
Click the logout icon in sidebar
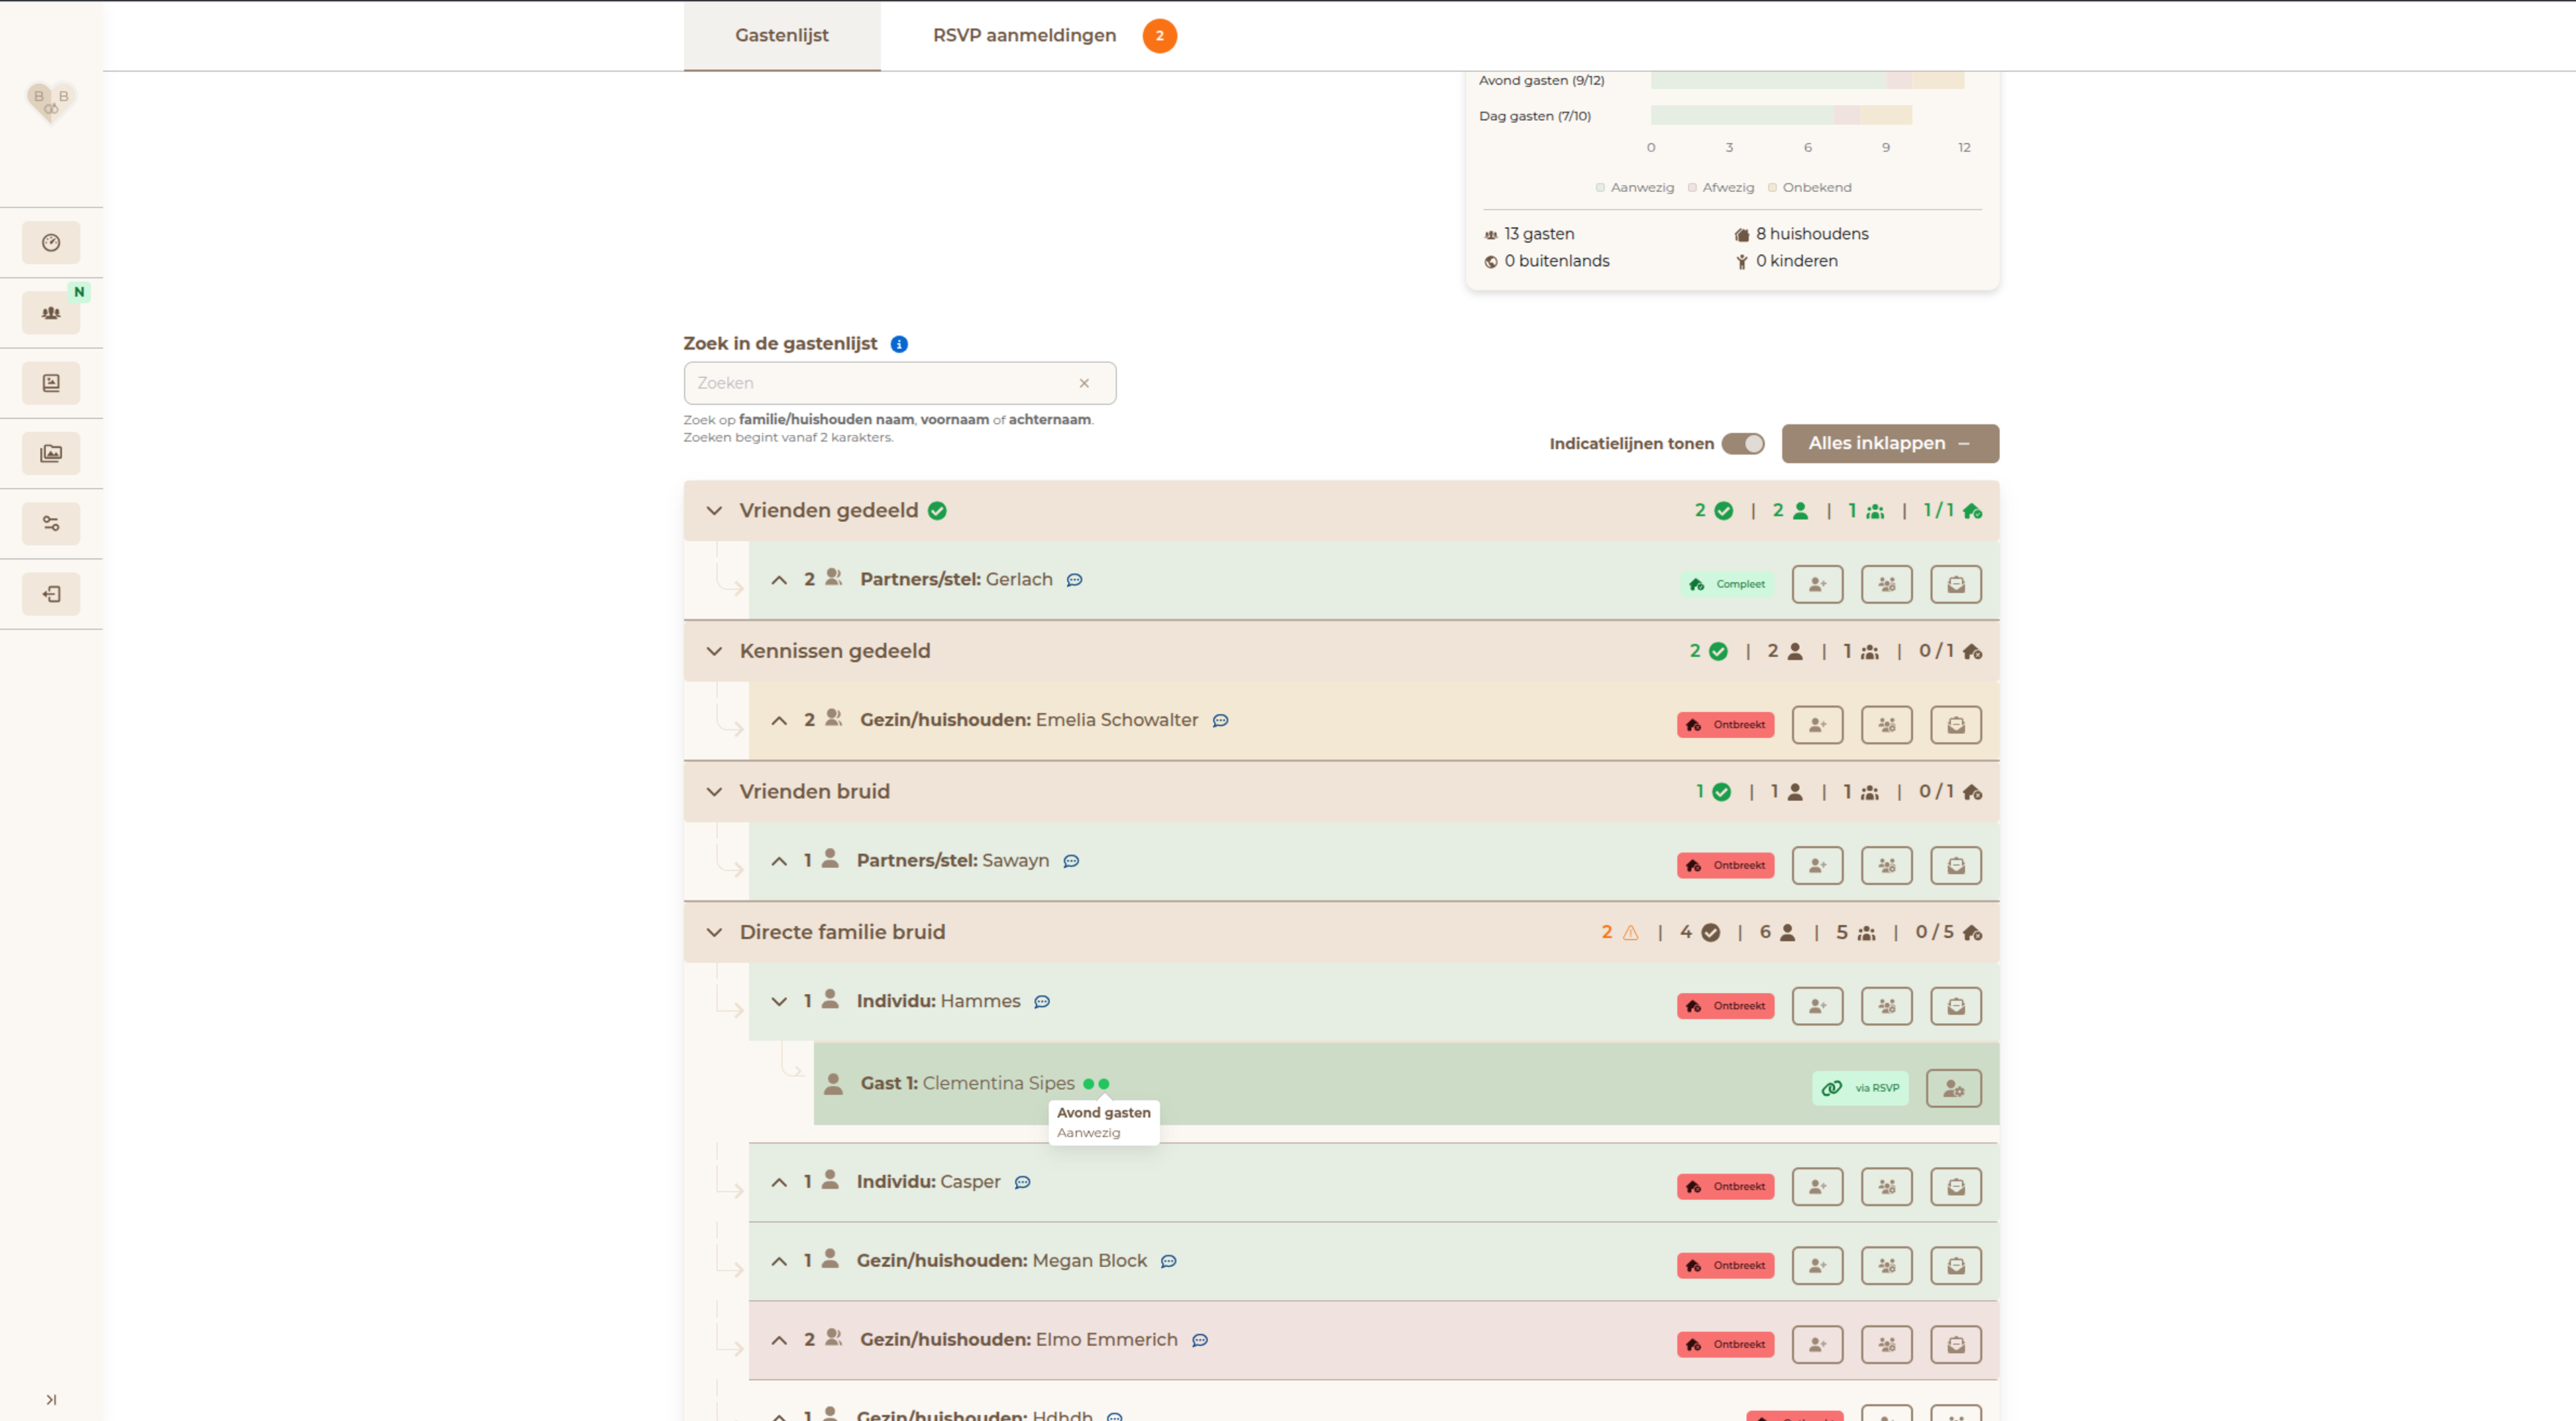(51, 594)
